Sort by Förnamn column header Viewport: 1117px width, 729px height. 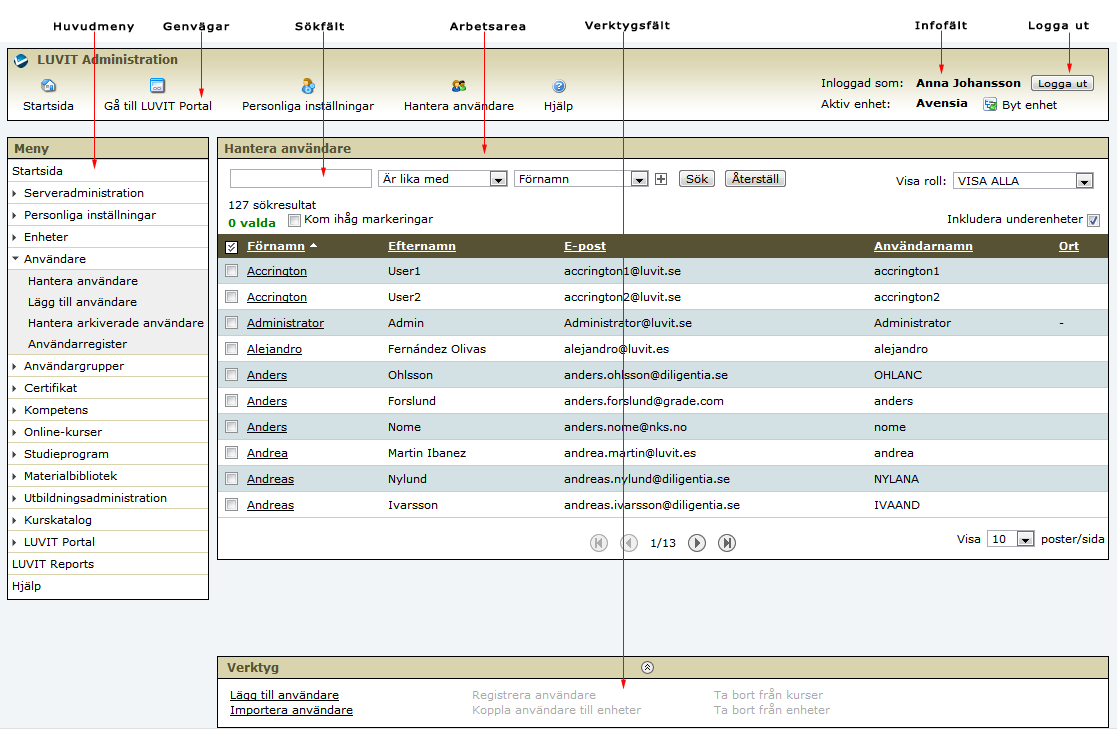[x=276, y=246]
